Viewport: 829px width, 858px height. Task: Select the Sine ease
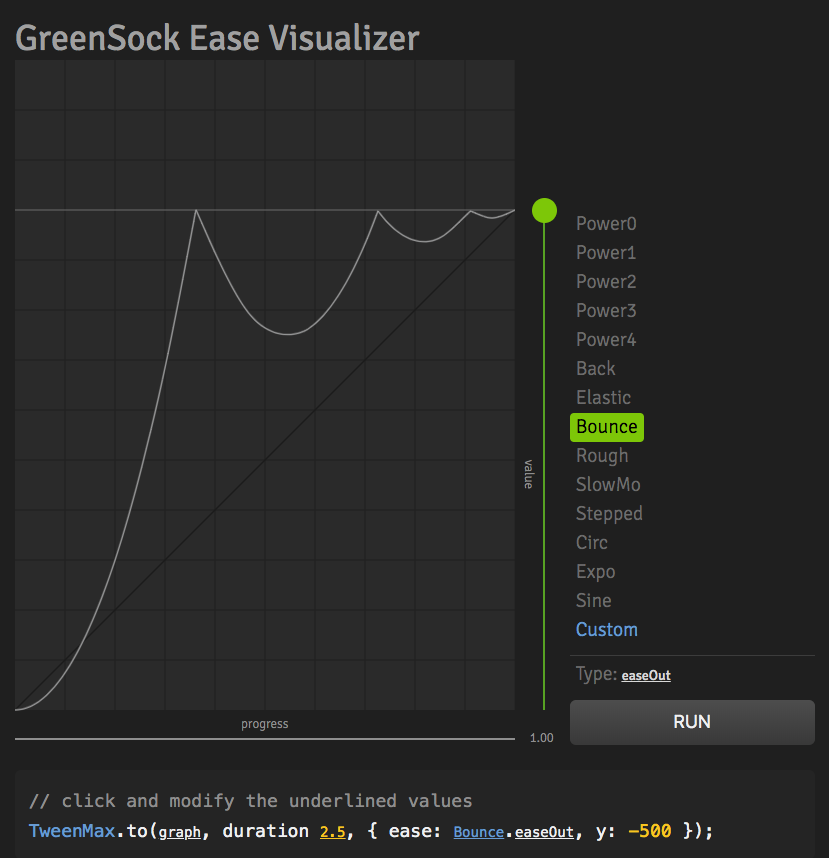(593, 601)
